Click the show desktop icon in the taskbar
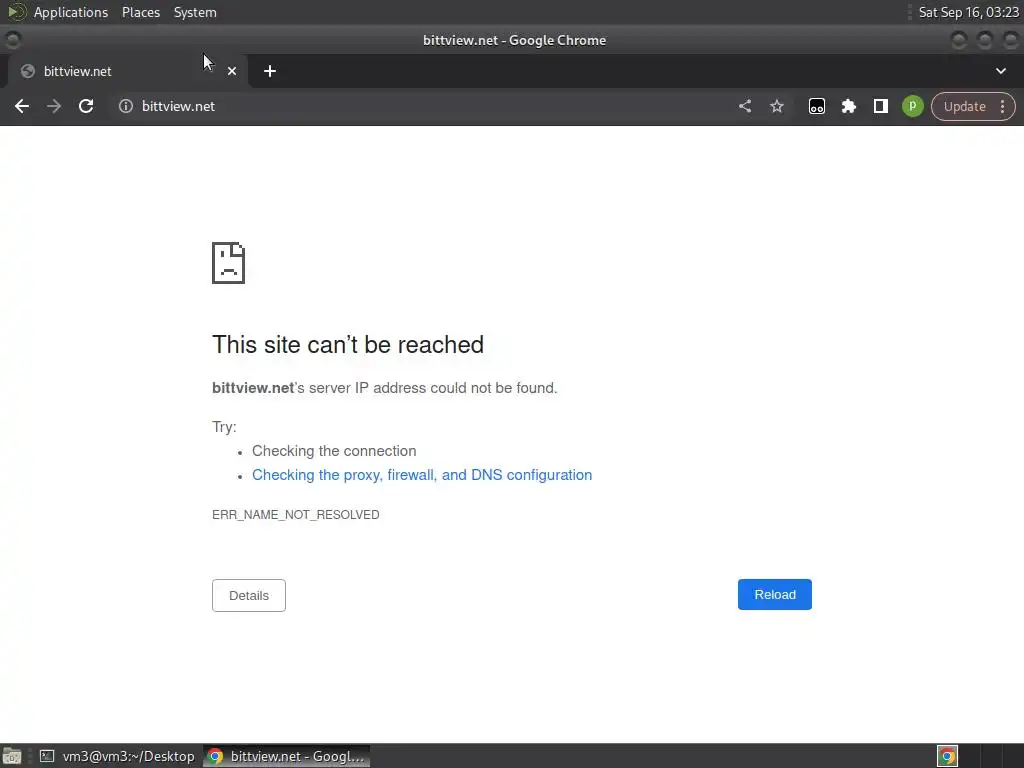 point(12,756)
